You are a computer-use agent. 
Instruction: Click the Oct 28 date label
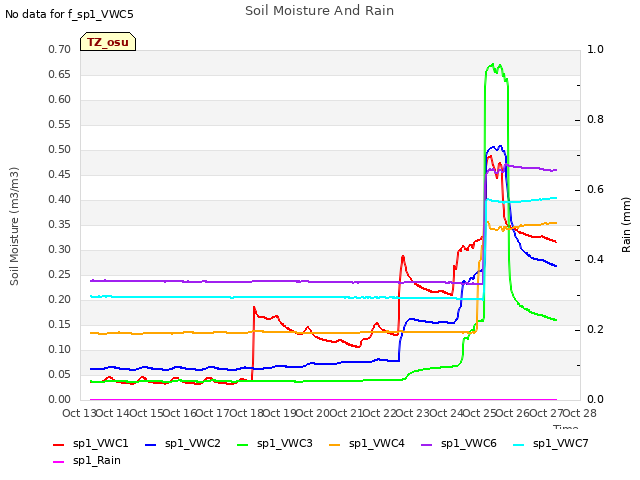[580, 413]
